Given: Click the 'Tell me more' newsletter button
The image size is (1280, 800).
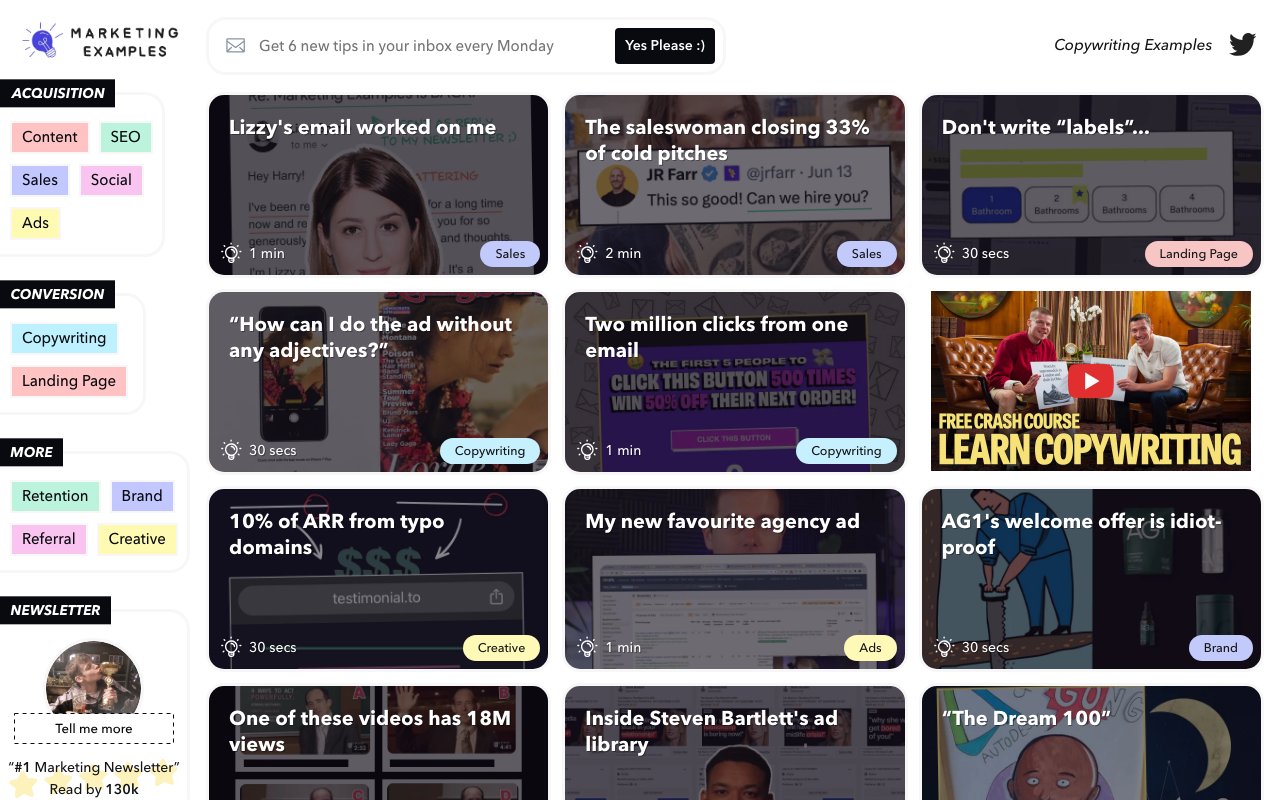Looking at the screenshot, I should pos(94,729).
